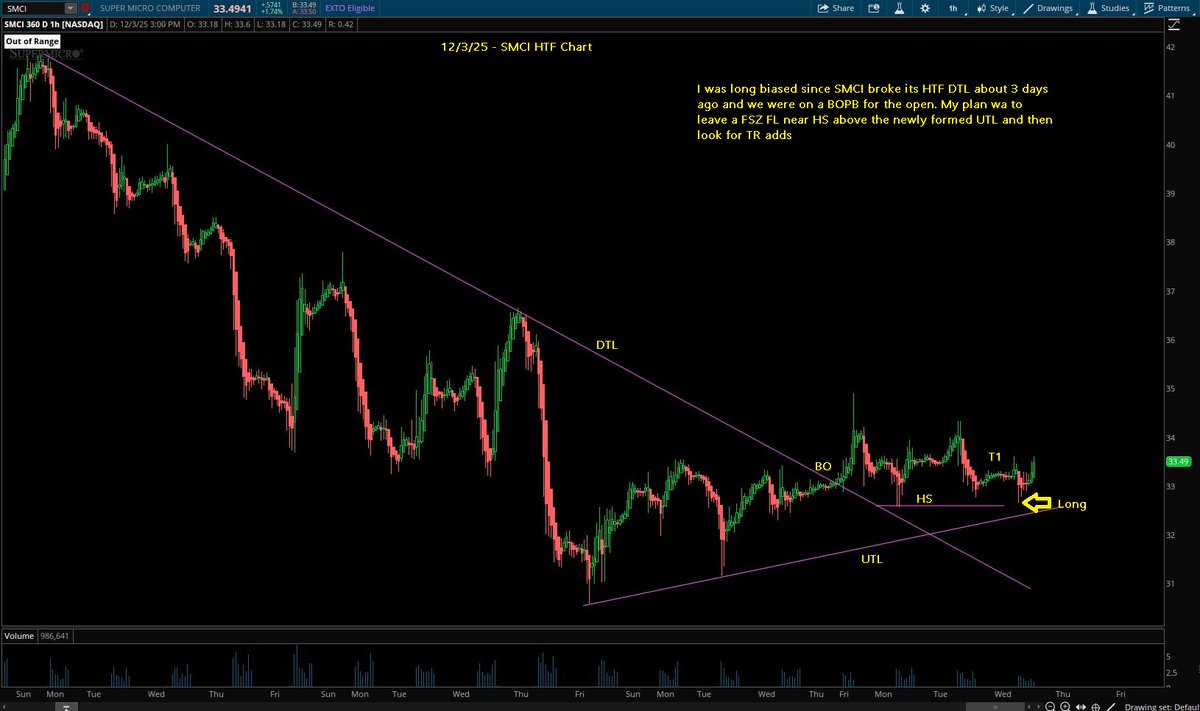Click the +.5741 +1.74% change value

272,8
